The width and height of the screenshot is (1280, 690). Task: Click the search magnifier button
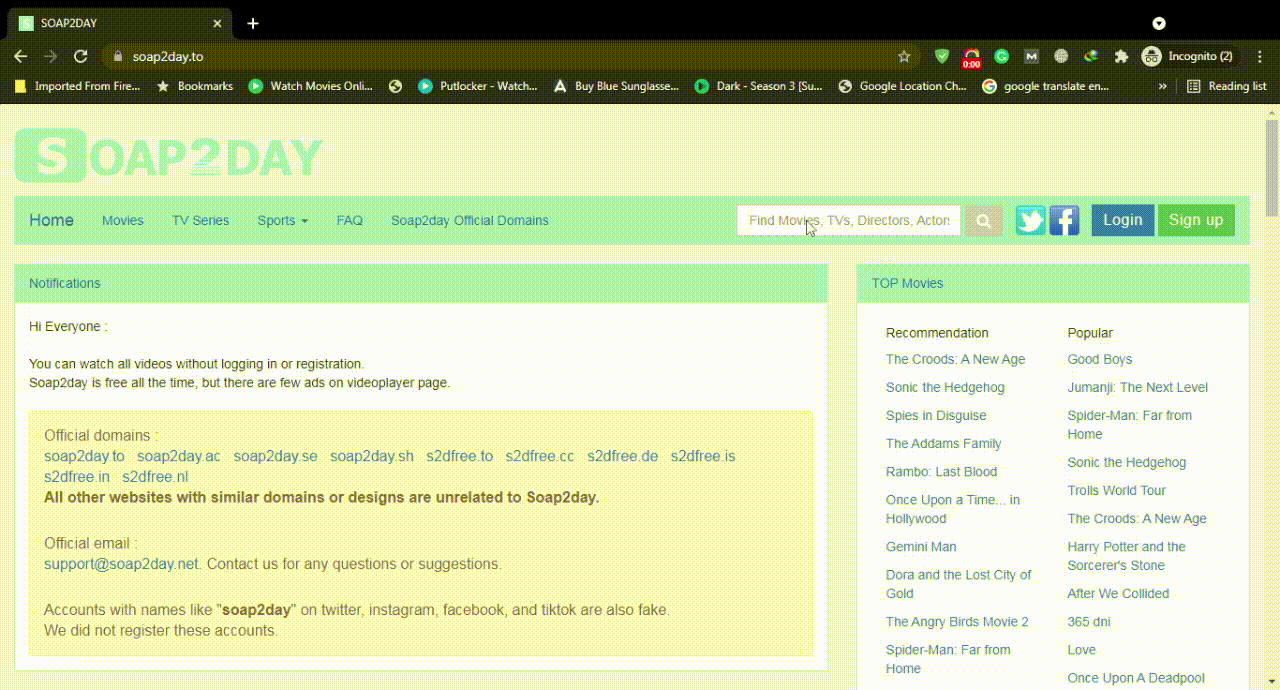[983, 221]
